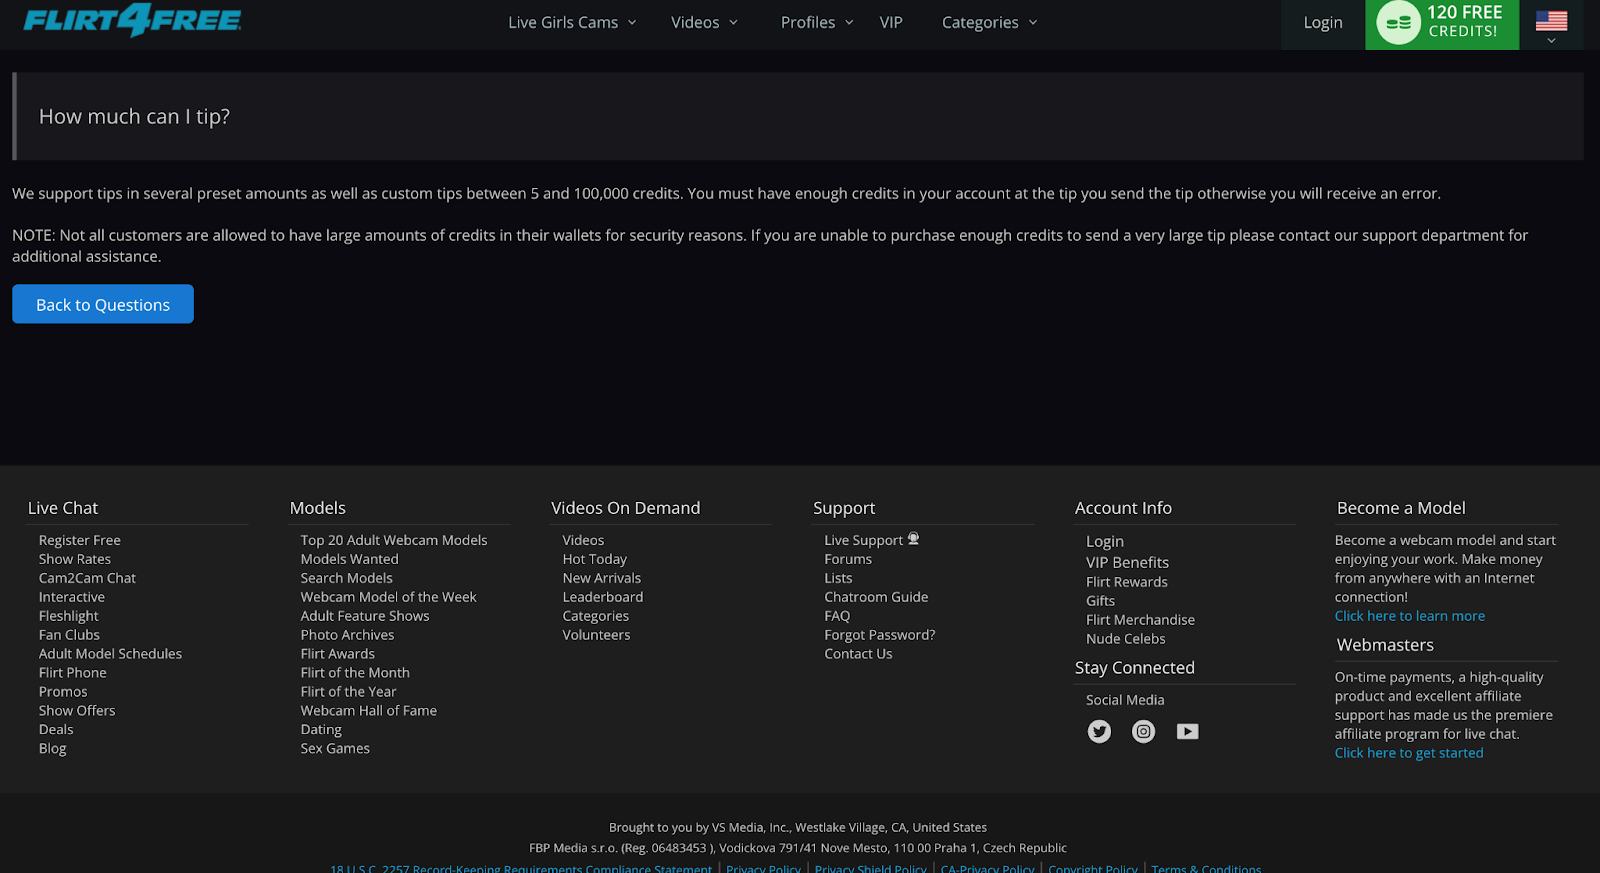The height and width of the screenshot is (873, 1600).
Task: Open the 2257 Record-Keeping Compliance Statement link
Action: pos(521,868)
